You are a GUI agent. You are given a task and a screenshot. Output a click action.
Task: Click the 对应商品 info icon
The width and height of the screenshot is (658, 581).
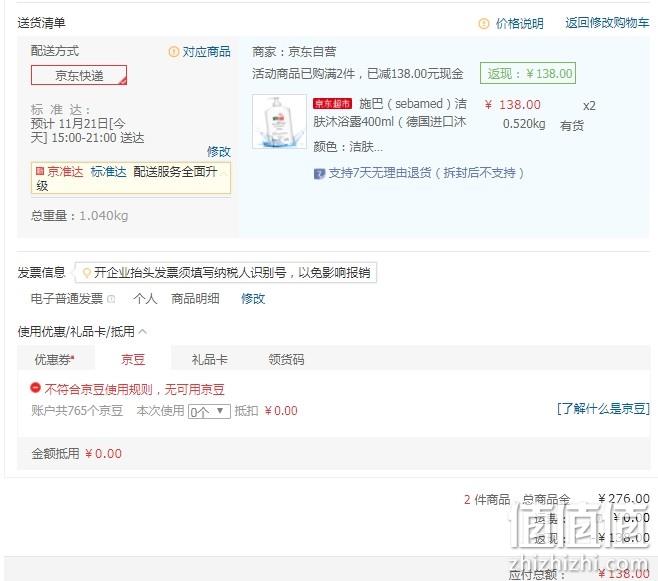pos(174,52)
